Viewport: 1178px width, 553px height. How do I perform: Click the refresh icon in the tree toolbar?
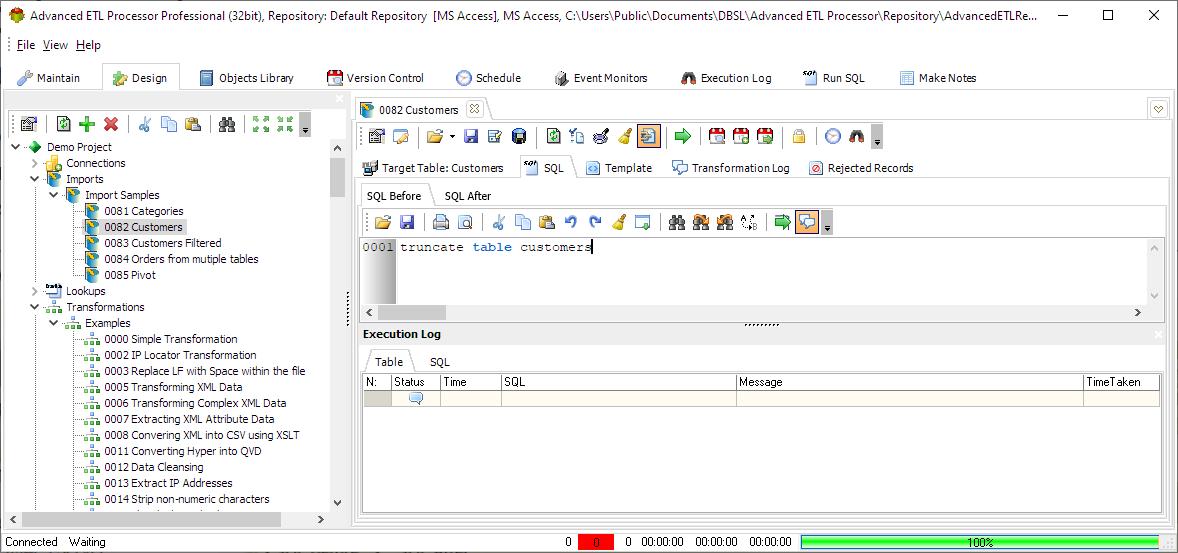(x=64, y=125)
